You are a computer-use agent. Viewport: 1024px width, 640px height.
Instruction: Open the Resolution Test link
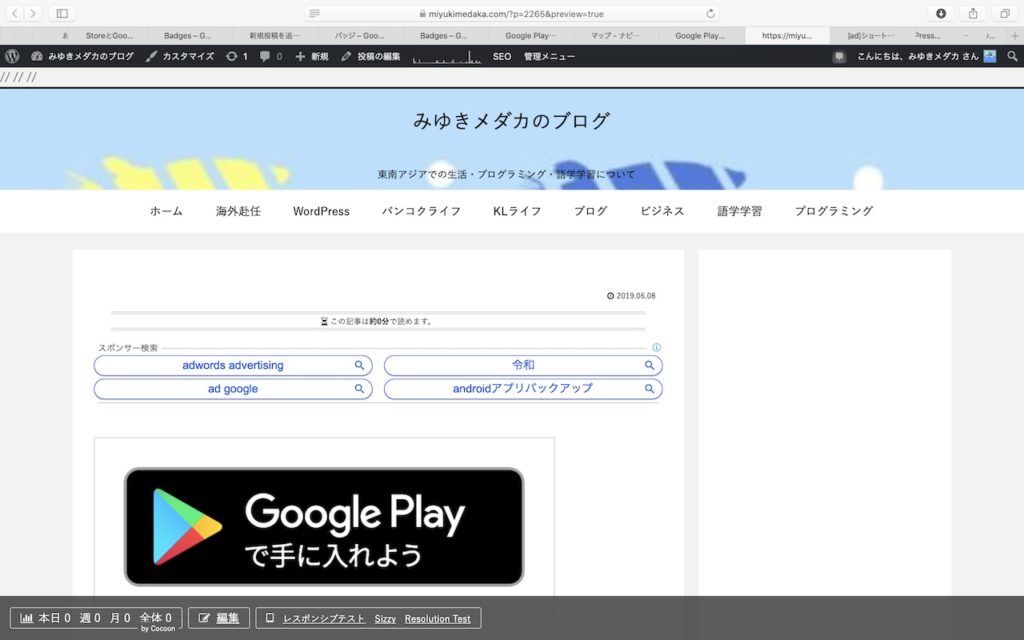click(438, 618)
